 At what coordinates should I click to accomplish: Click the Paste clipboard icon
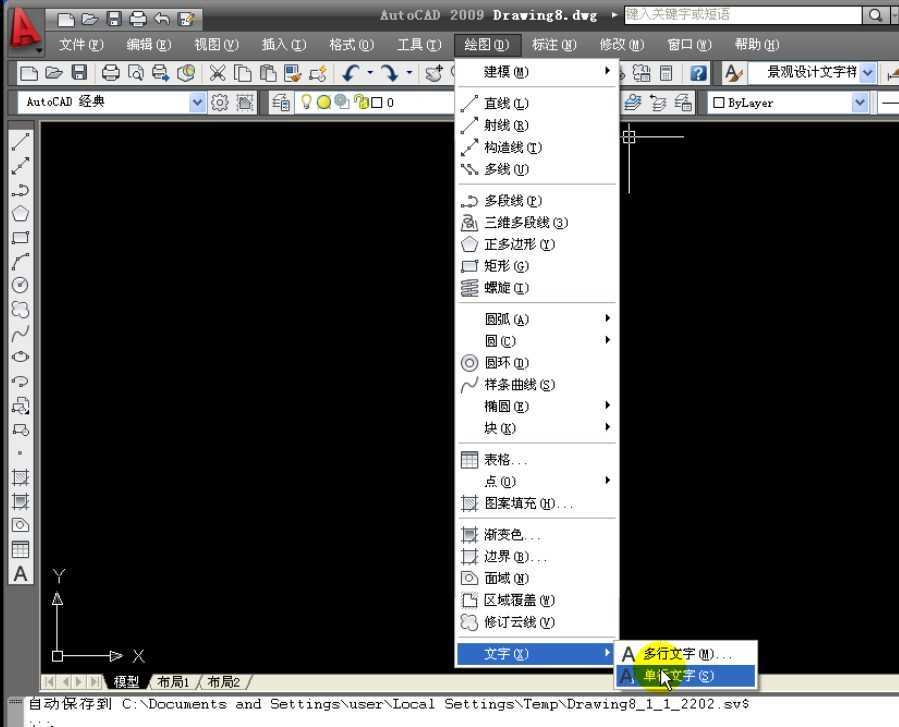coord(268,73)
